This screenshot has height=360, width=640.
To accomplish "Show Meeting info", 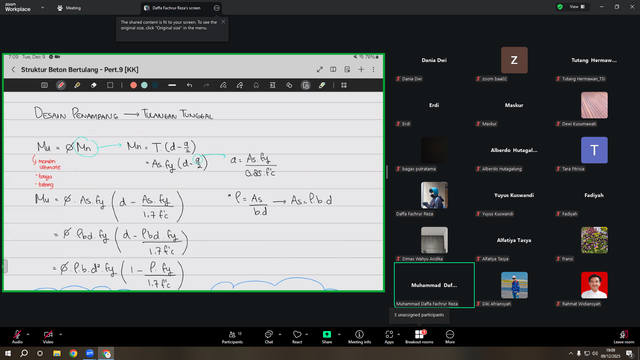I will click(x=360, y=337).
